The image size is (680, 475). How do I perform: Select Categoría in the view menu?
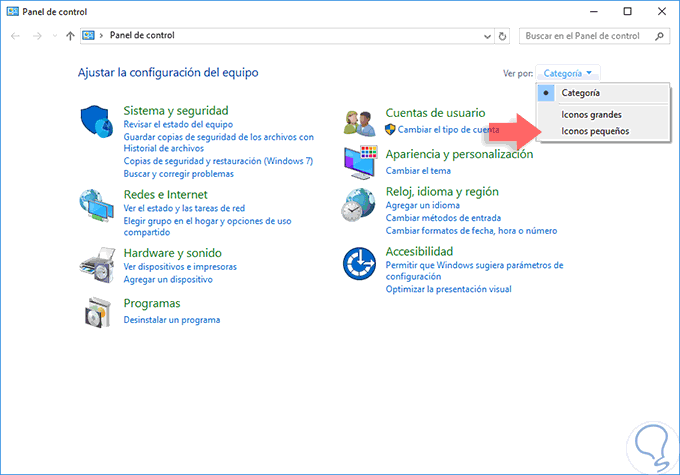point(603,93)
